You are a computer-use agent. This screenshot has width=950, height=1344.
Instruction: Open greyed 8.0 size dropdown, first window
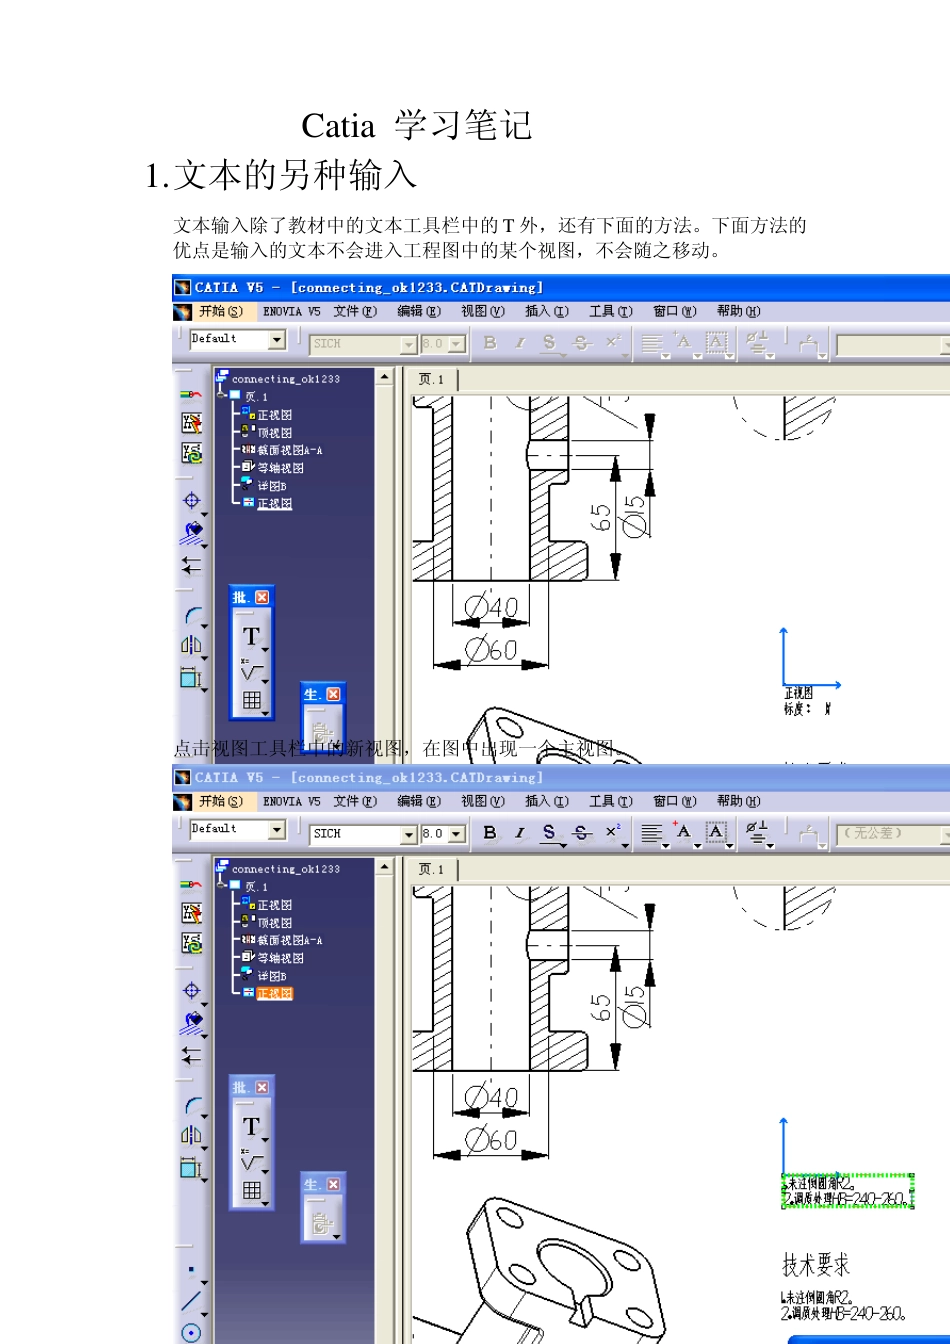457,344
